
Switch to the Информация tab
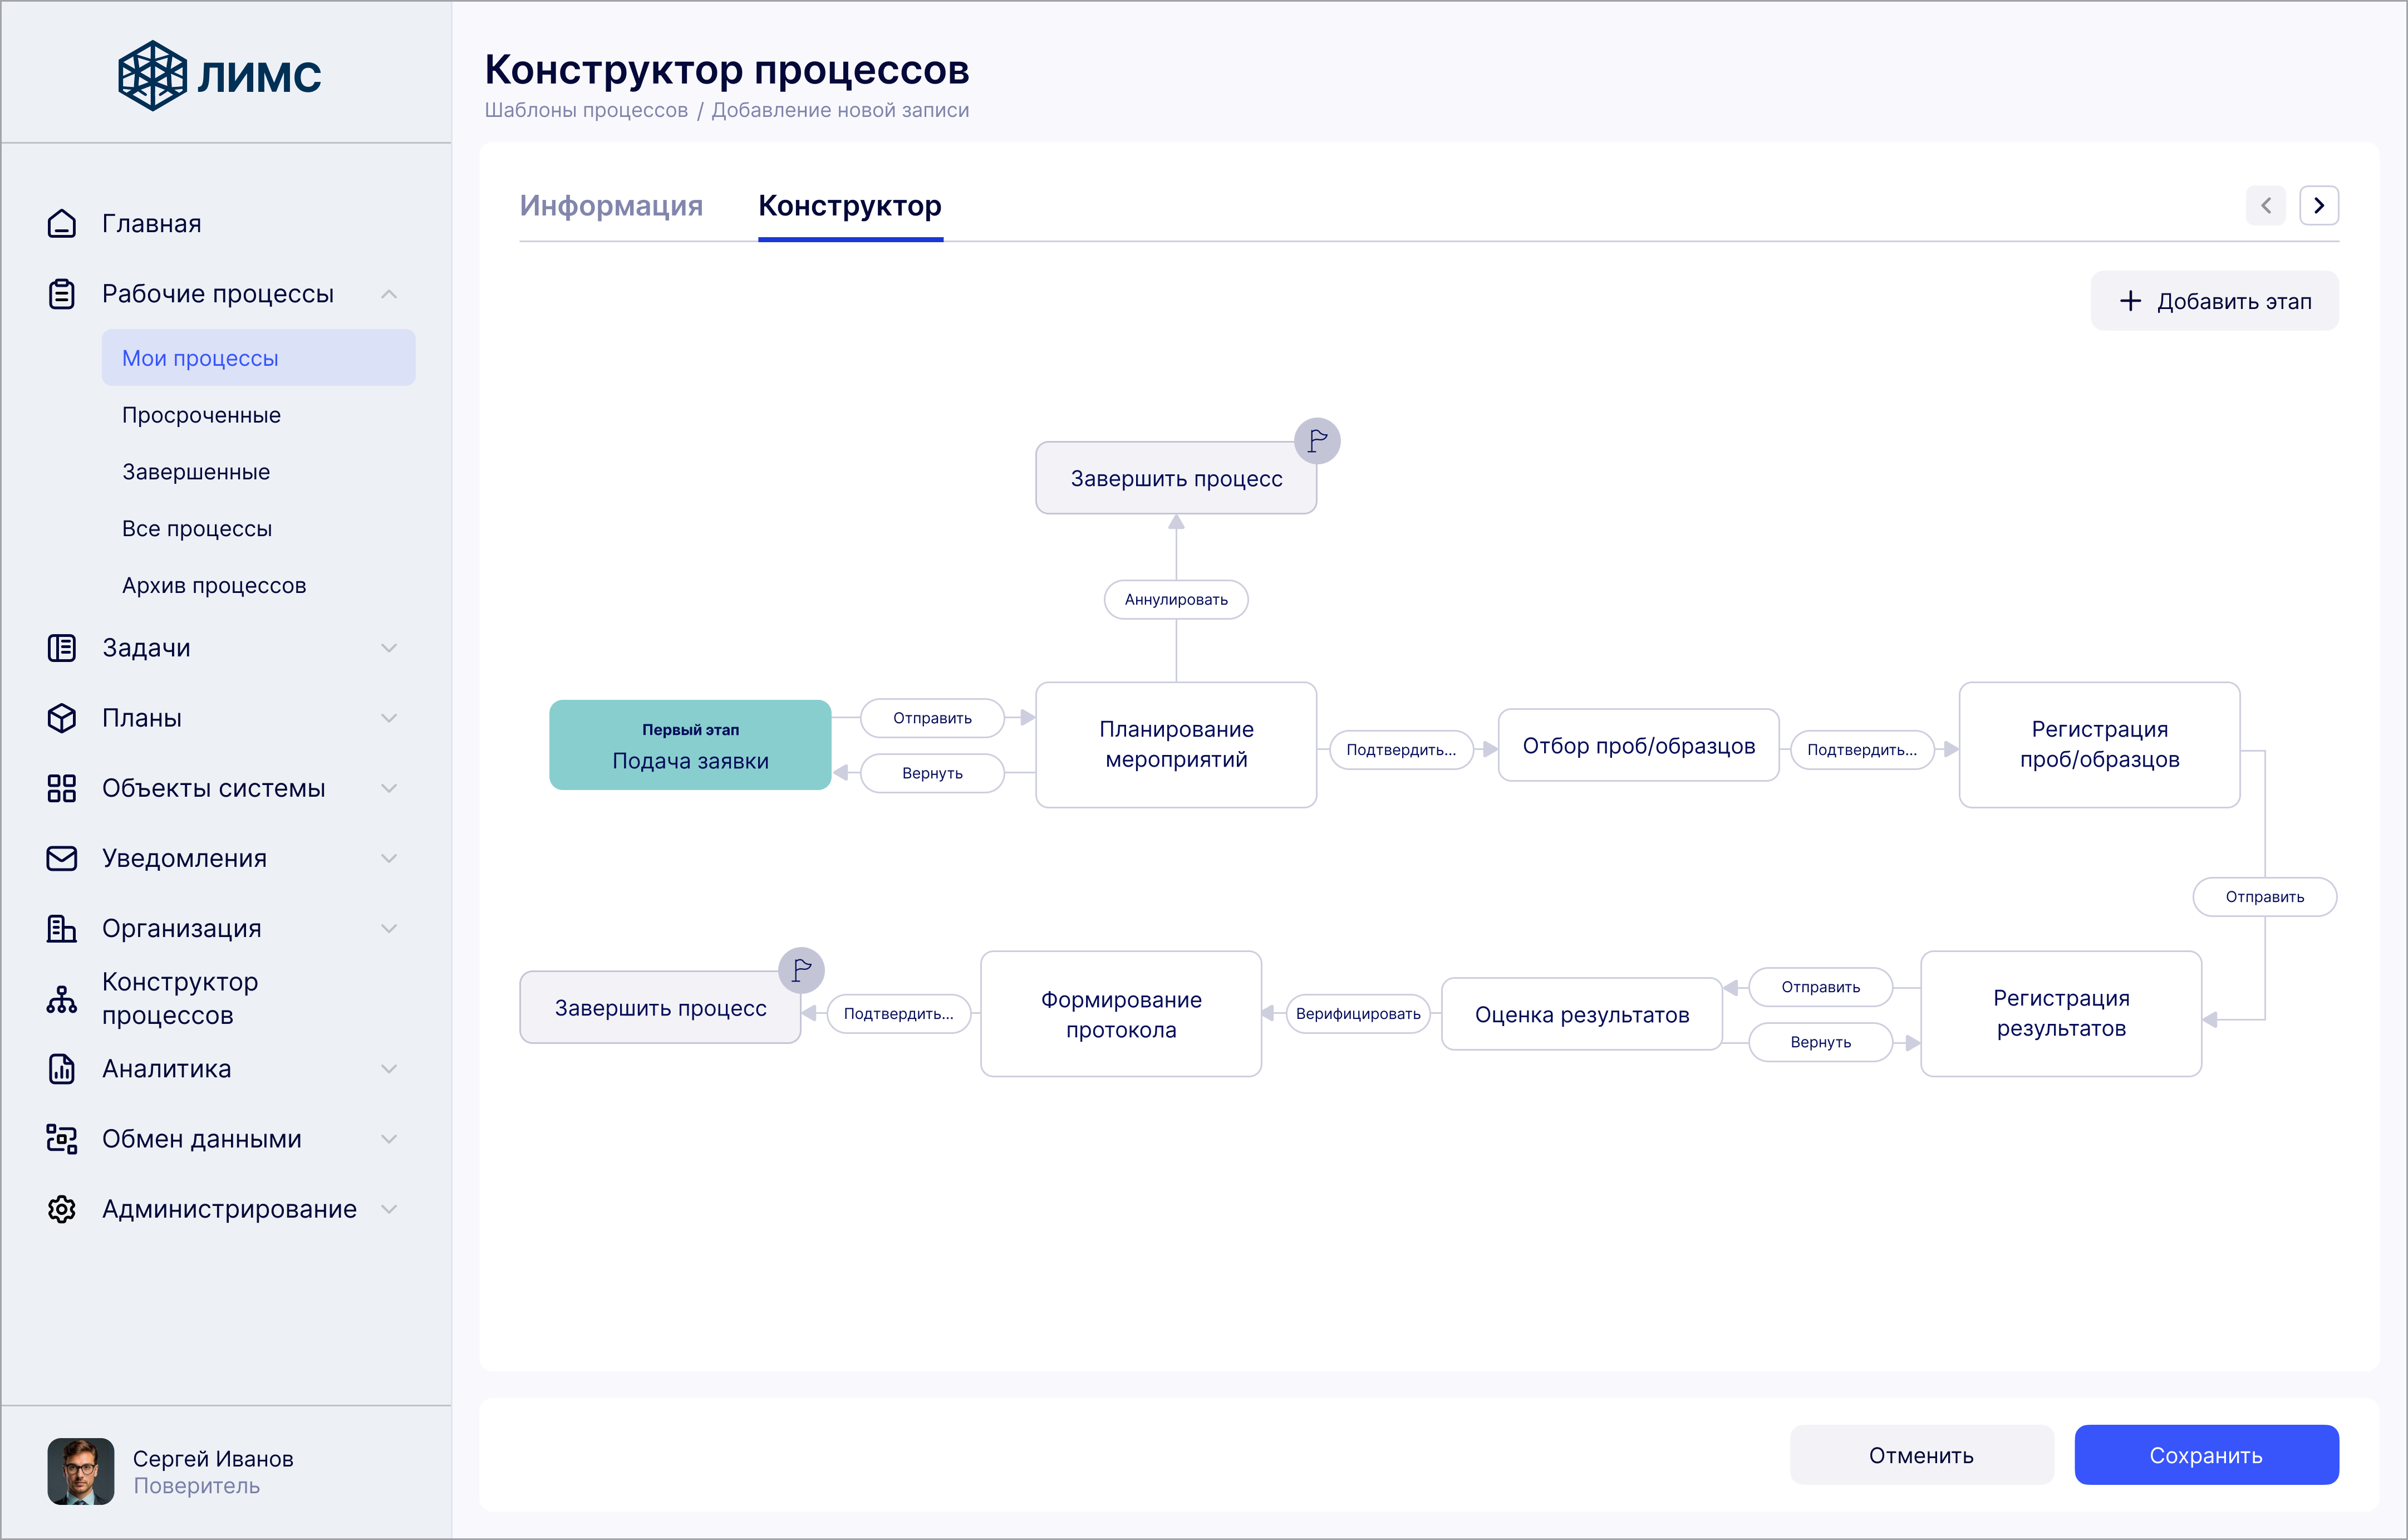[611, 206]
